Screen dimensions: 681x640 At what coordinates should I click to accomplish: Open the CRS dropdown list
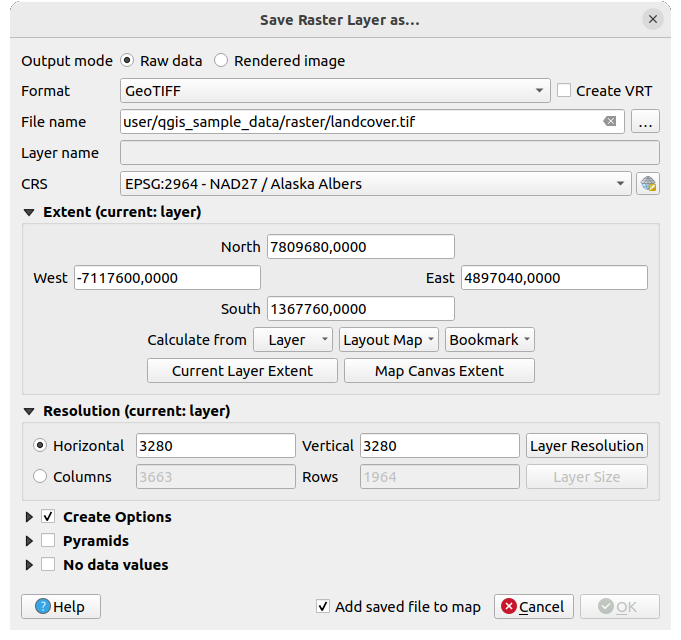(375, 184)
